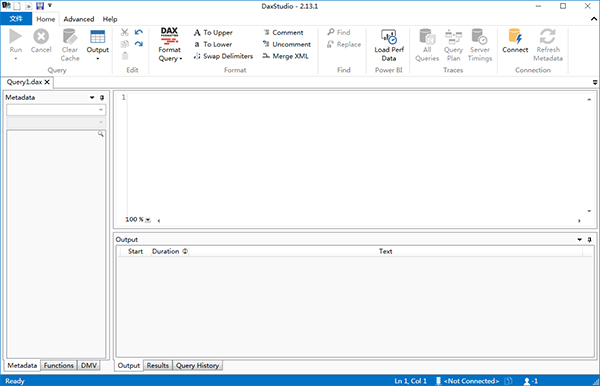Screen dimensions: 600x386
Task: Click the Cancel query icon
Action: click(x=41, y=37)
